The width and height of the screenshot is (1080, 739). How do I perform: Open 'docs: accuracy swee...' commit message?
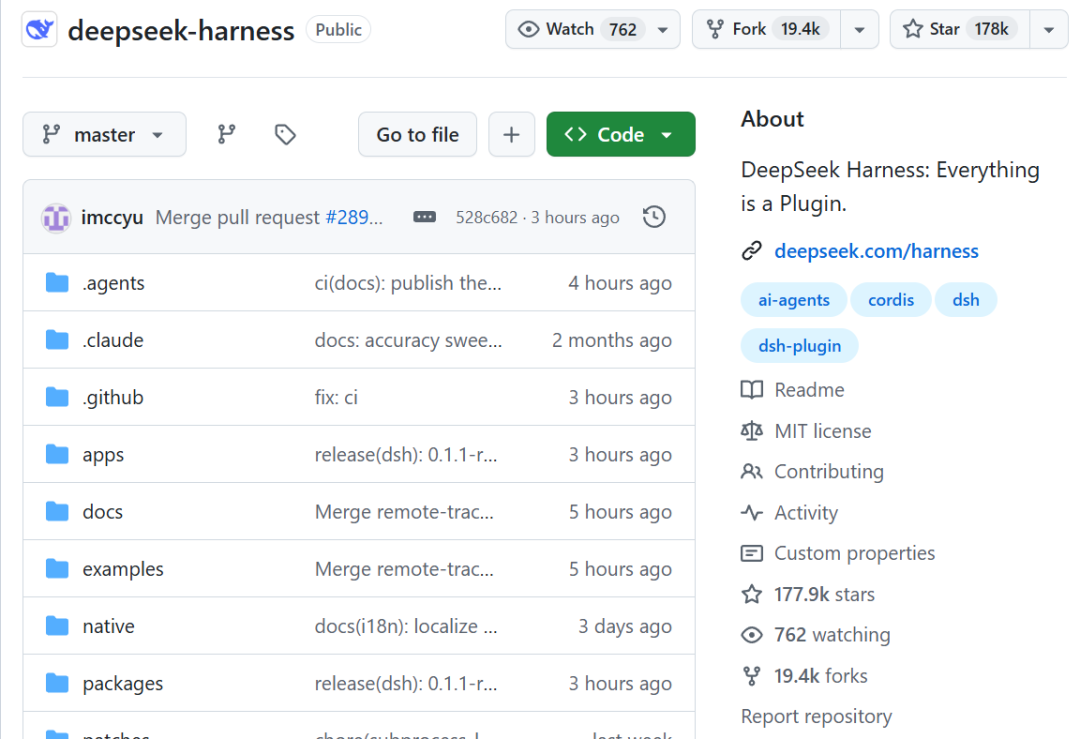coord(408,340)
